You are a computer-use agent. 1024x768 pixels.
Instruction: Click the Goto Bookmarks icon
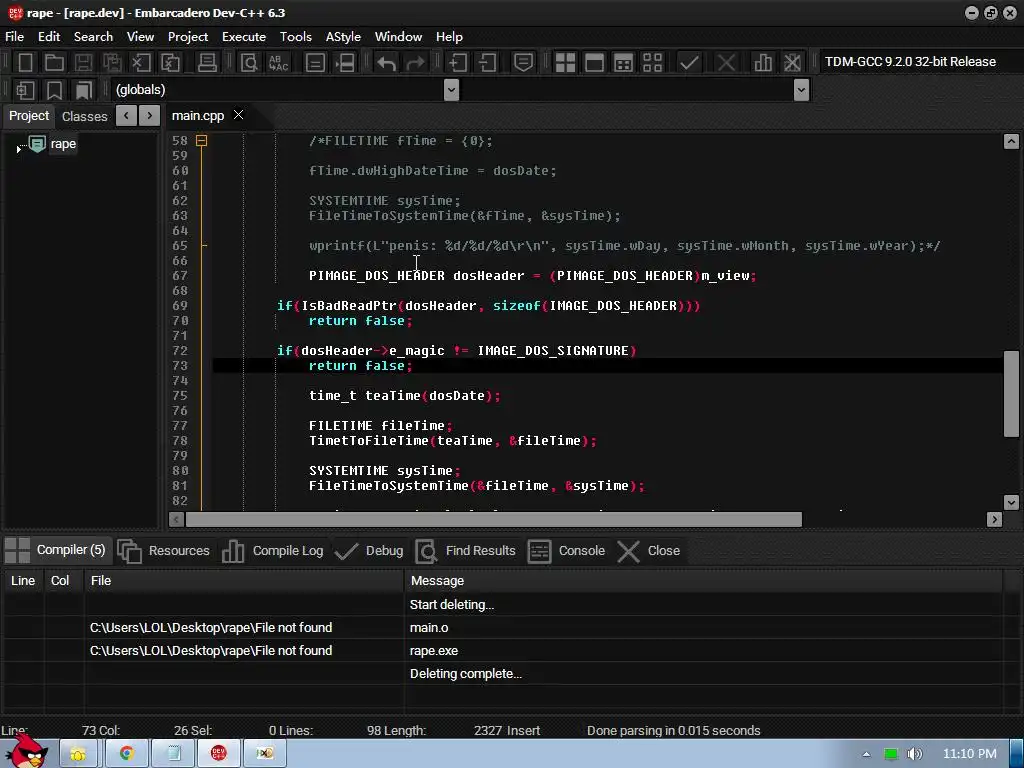click(x=84, y=90)
